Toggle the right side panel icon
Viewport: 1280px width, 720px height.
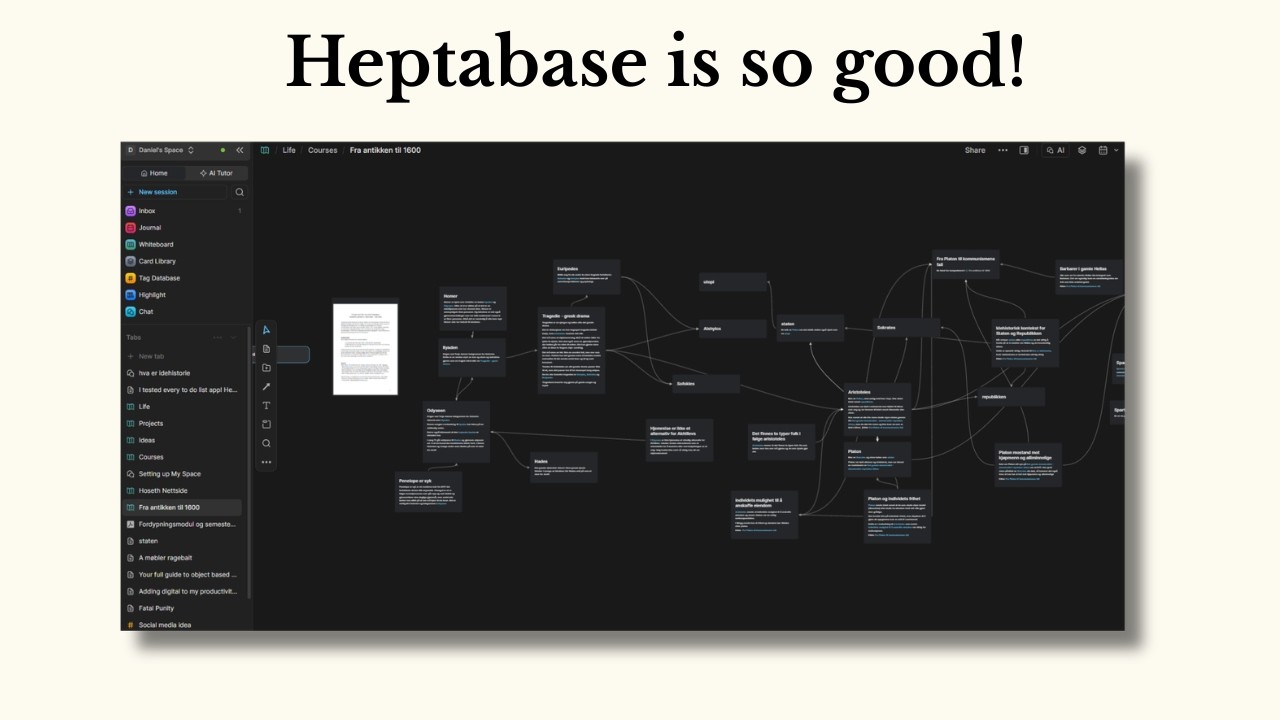1024,150
